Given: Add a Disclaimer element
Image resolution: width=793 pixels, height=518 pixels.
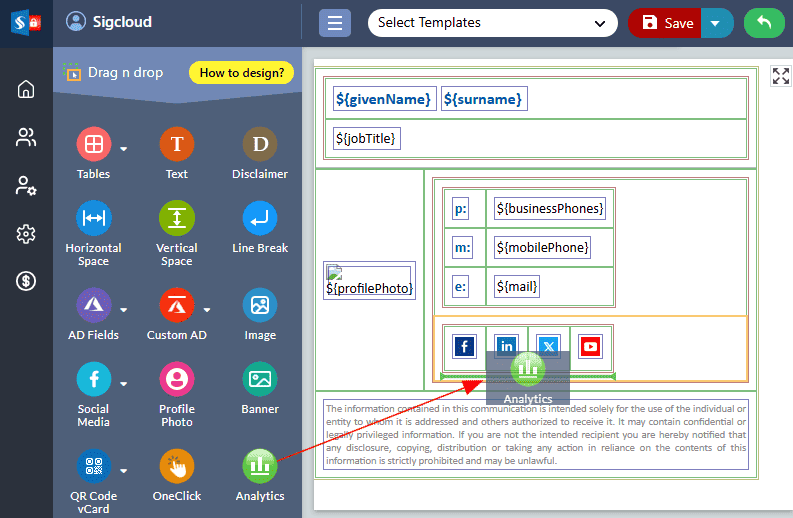Looking at the screenshot, I should pos(260,146).
